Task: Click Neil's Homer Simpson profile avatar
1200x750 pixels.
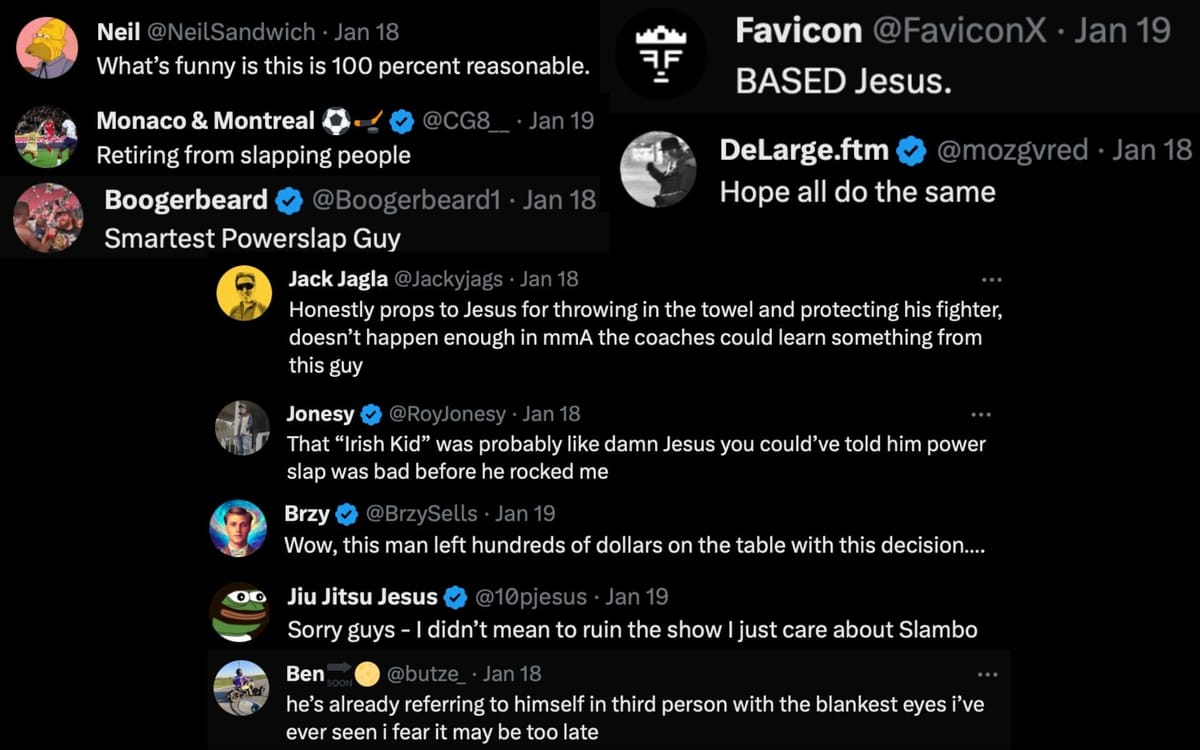Action: [x=46, y=45]
